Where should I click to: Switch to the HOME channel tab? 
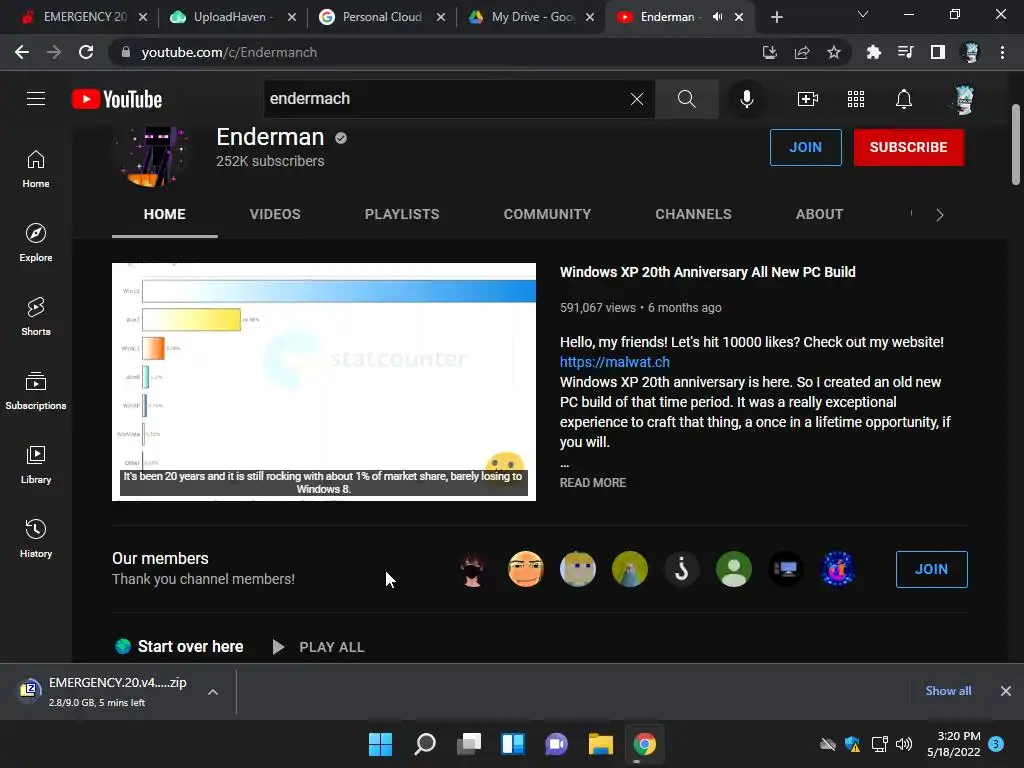165,214
